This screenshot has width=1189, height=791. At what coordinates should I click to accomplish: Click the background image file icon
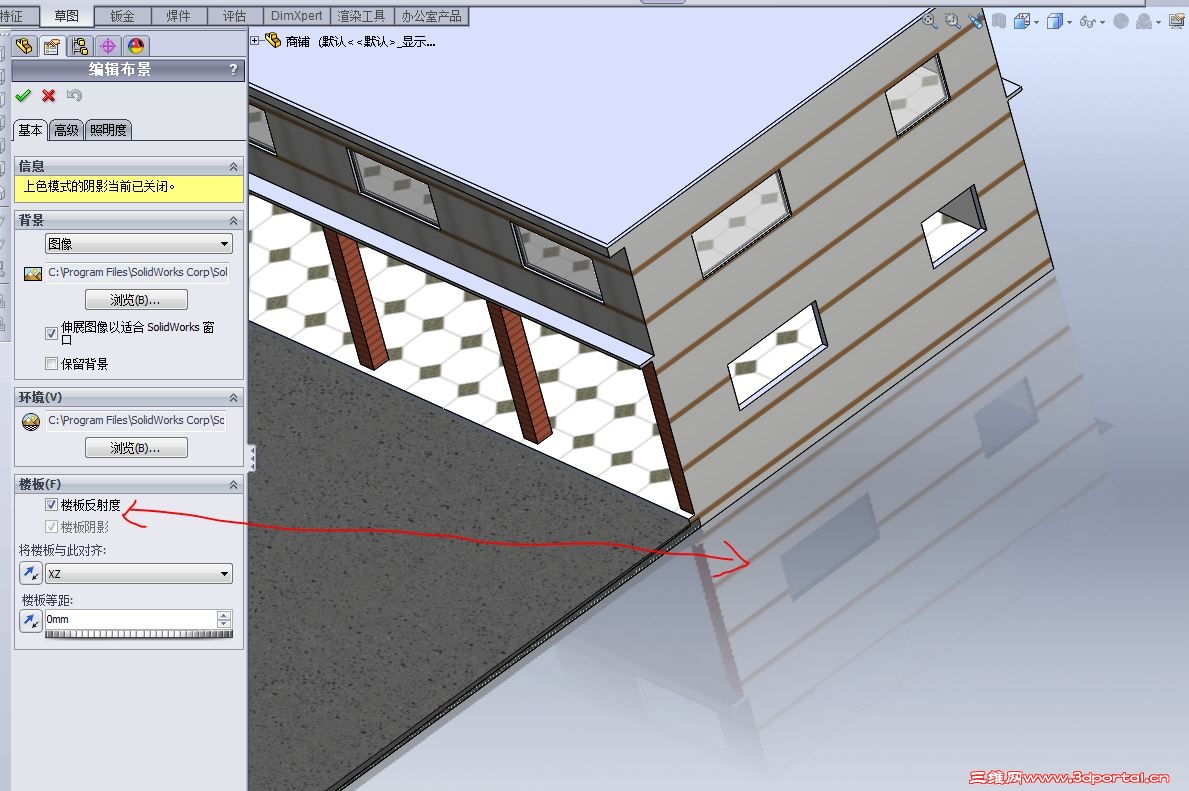click(x=33, y=274)
